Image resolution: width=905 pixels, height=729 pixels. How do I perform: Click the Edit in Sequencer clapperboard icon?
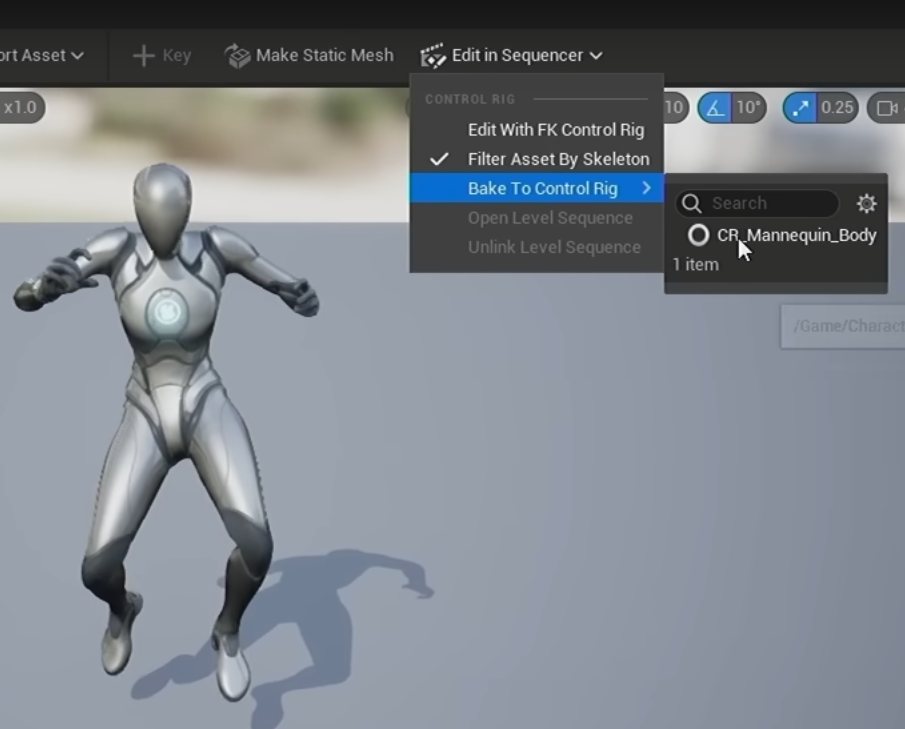(433, 56)
